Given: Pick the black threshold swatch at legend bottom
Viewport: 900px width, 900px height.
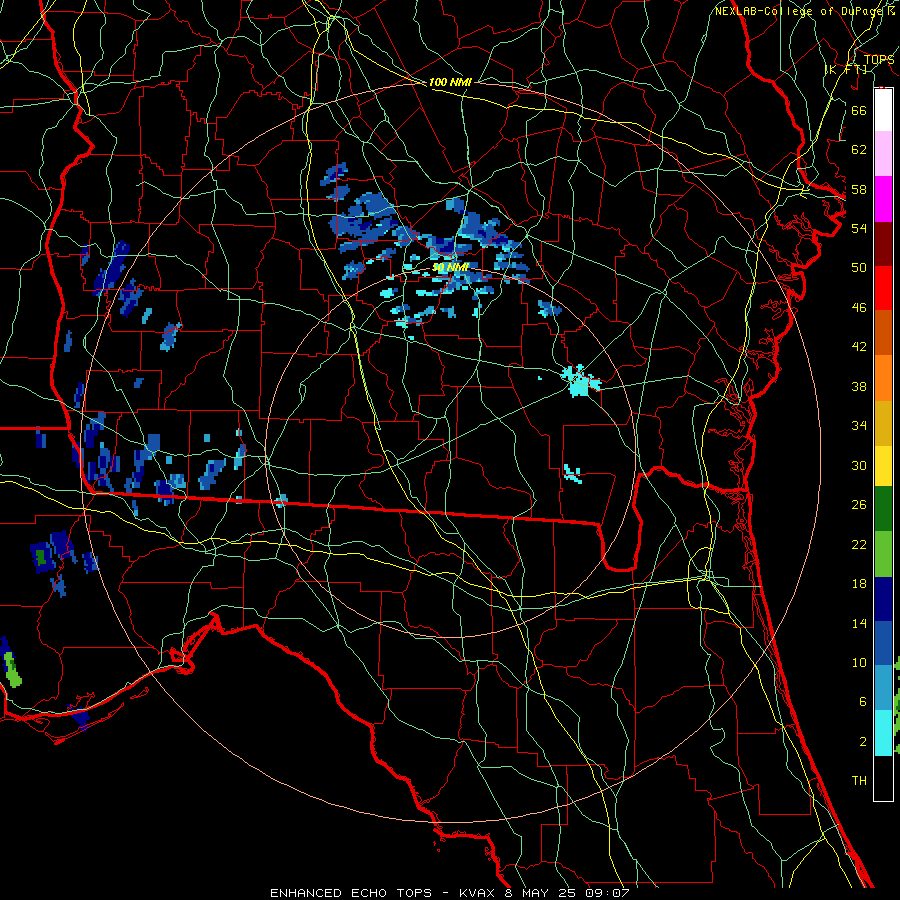Looking at the screenshot, I should [x=883, y=778].
